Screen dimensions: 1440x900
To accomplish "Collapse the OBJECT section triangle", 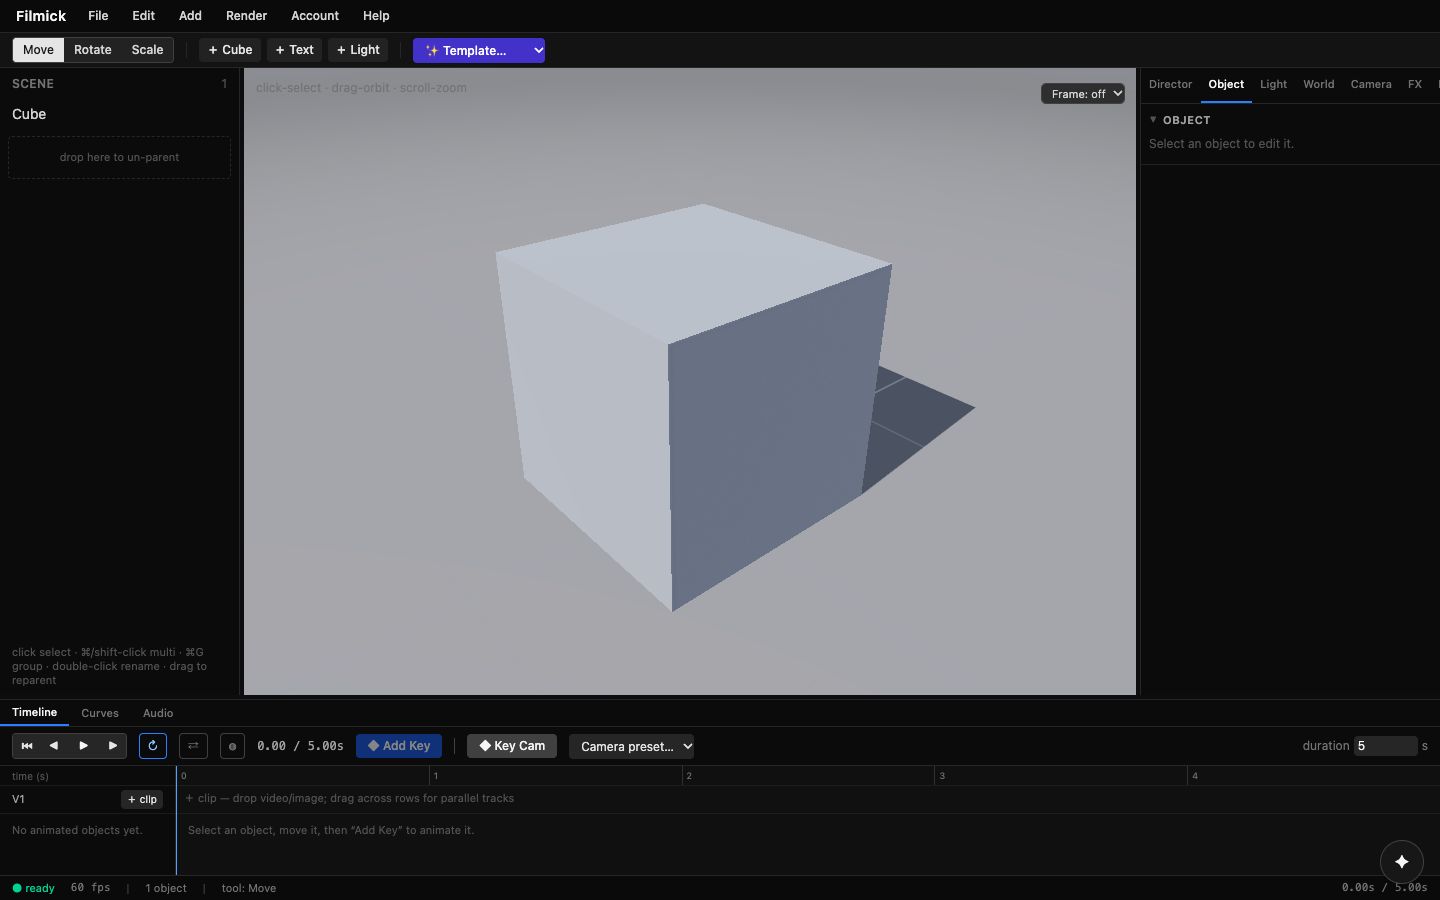I will 1153,119.
